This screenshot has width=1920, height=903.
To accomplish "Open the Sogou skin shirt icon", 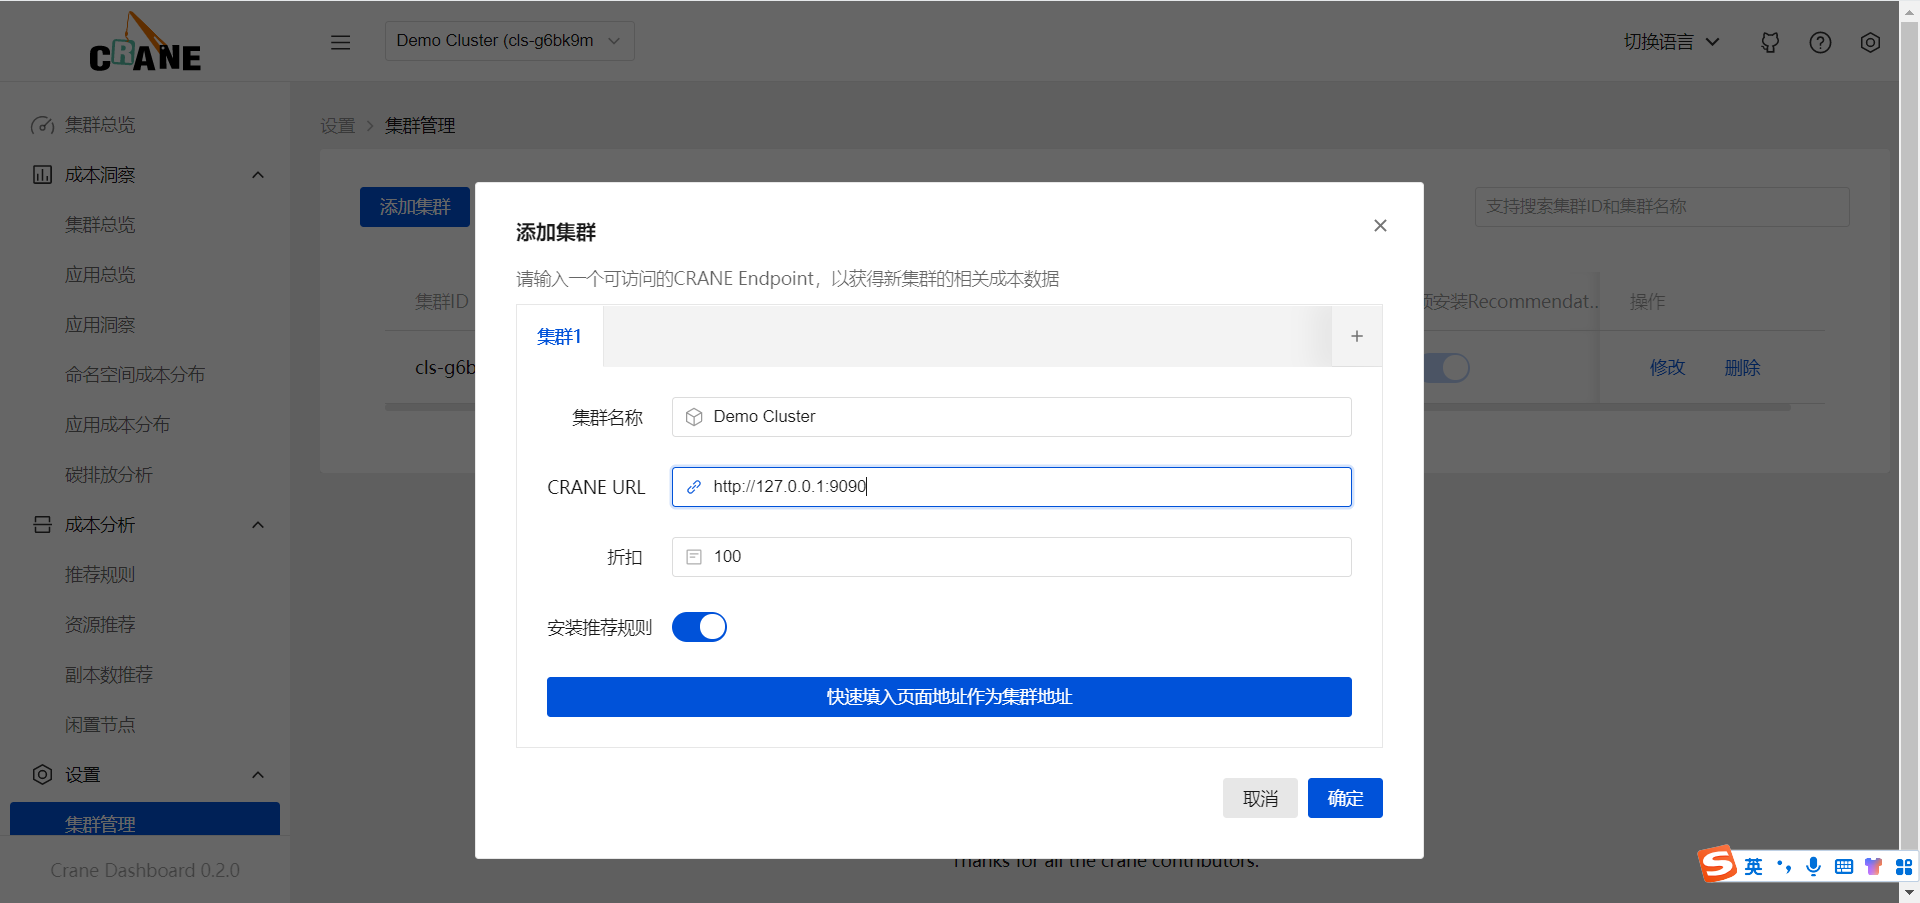I will (x=1873, y=867).
